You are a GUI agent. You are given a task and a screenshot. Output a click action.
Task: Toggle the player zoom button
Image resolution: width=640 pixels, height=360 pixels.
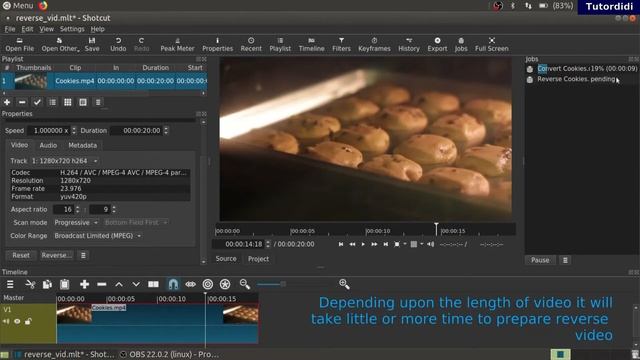397,244
